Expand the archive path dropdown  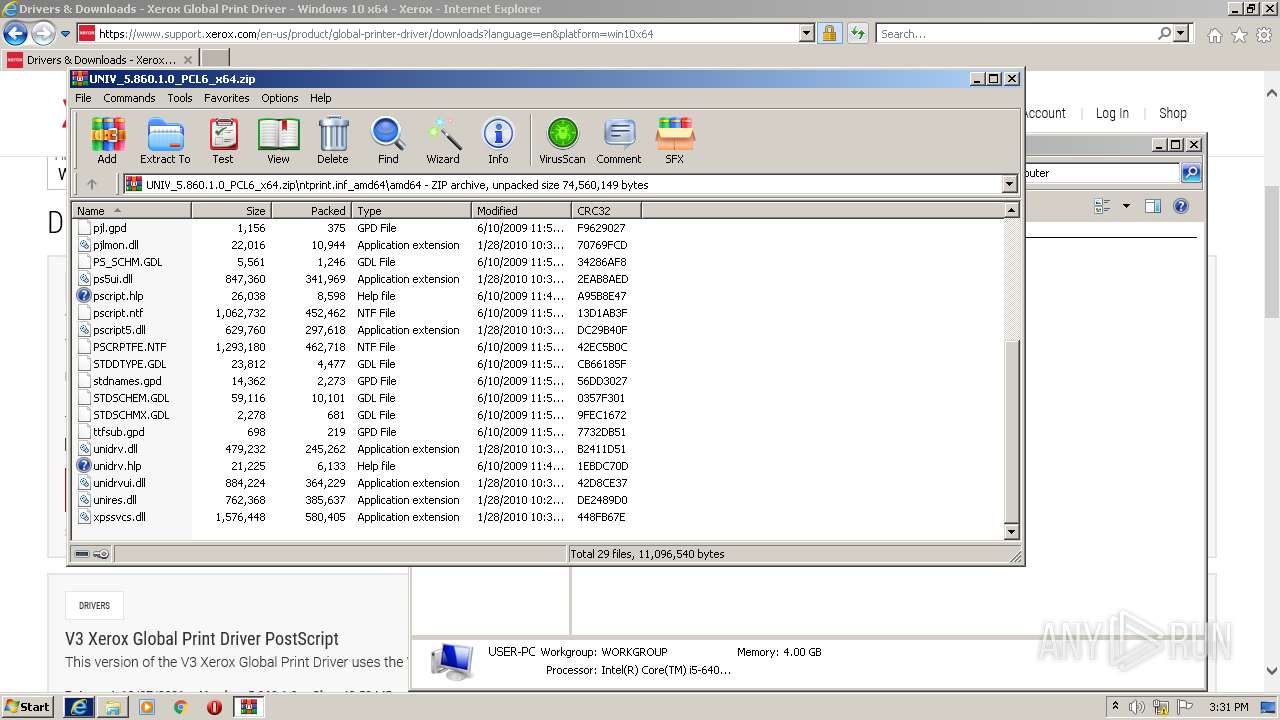[1009, 184]
